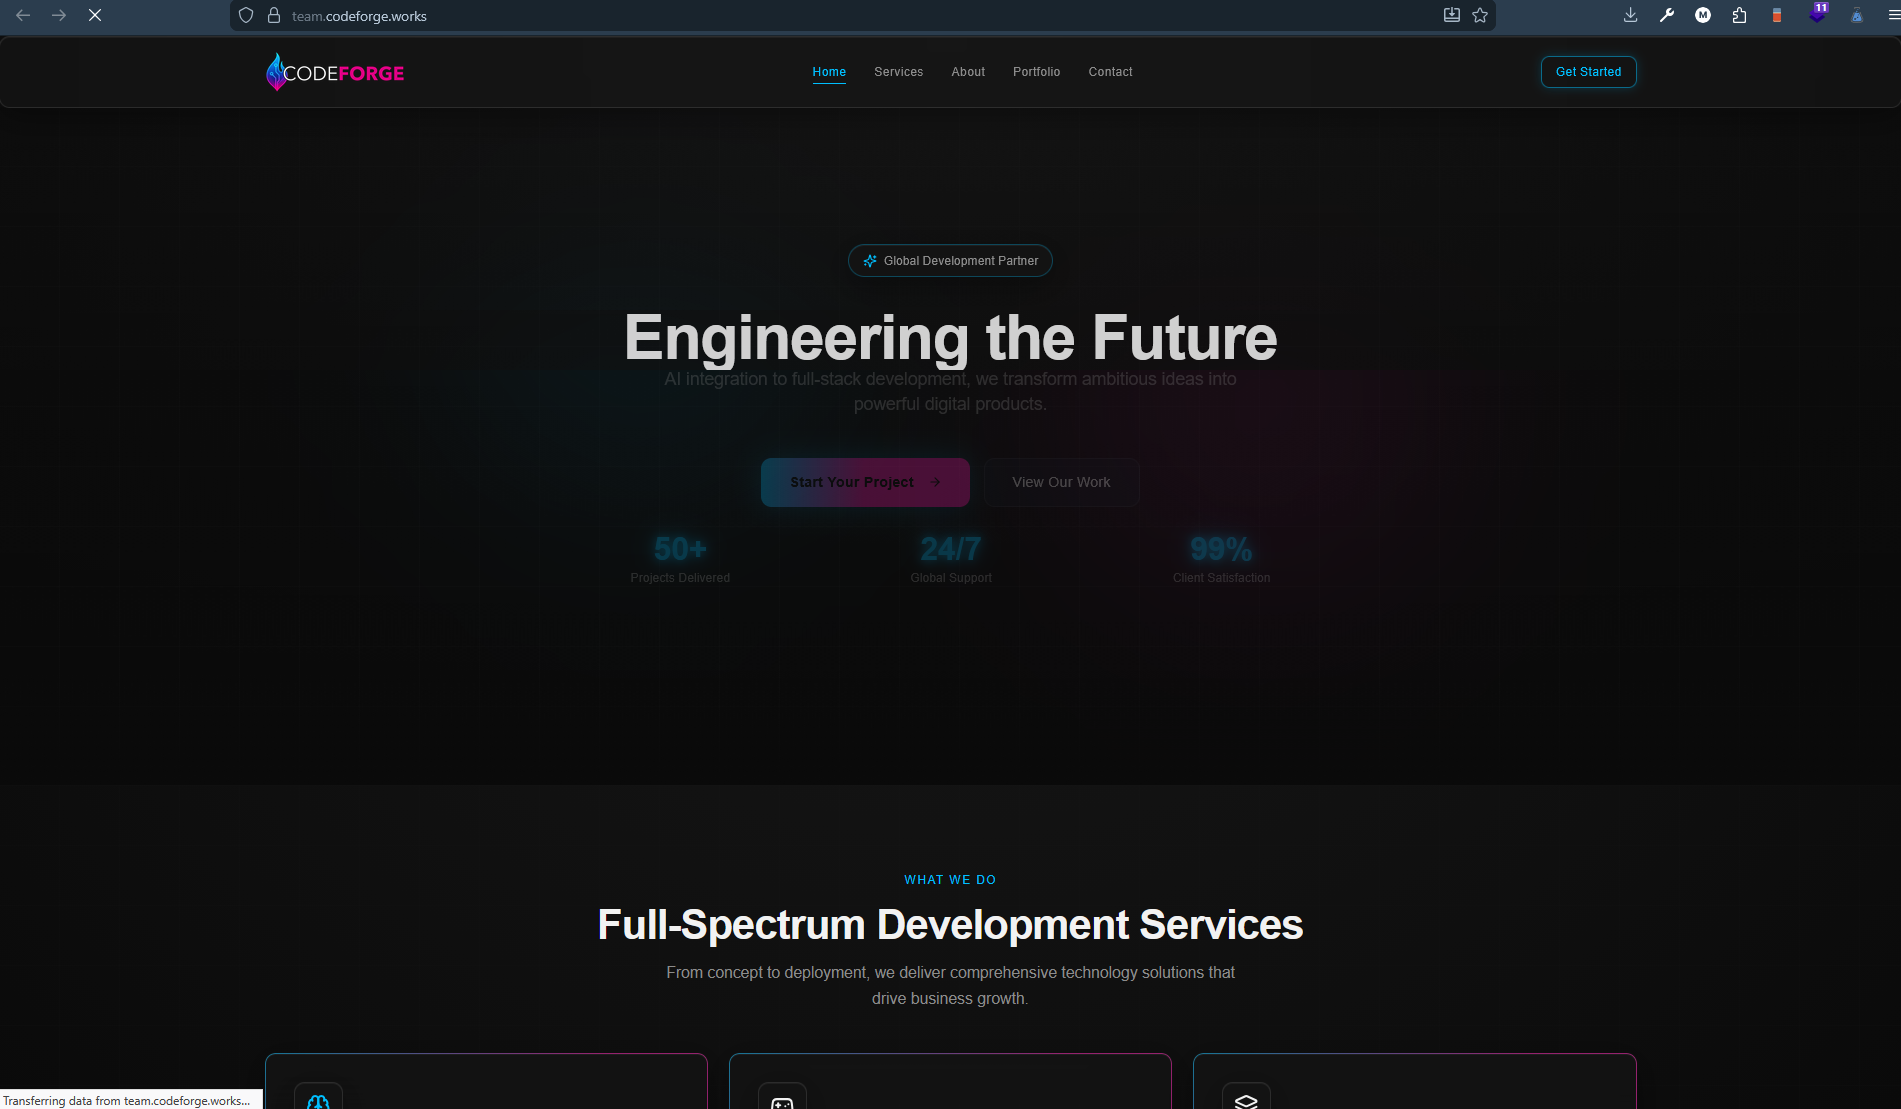This screenshot has height=1109, width=1901.
Task: Click the stacked layers service card icon
Action: pos(1247,1101)
